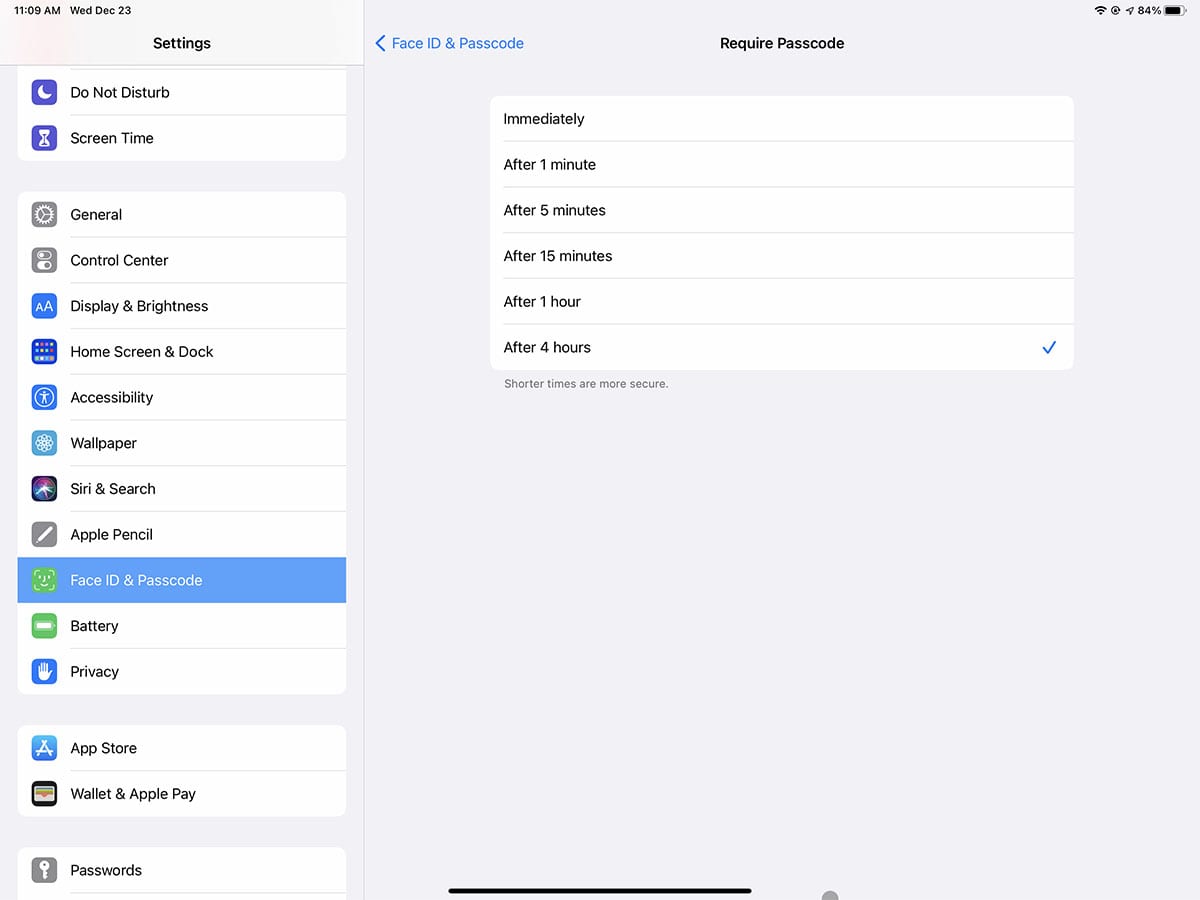Tap the Screen Time hourglass icon
This screenshot has width=1200, height=900.
44,138
